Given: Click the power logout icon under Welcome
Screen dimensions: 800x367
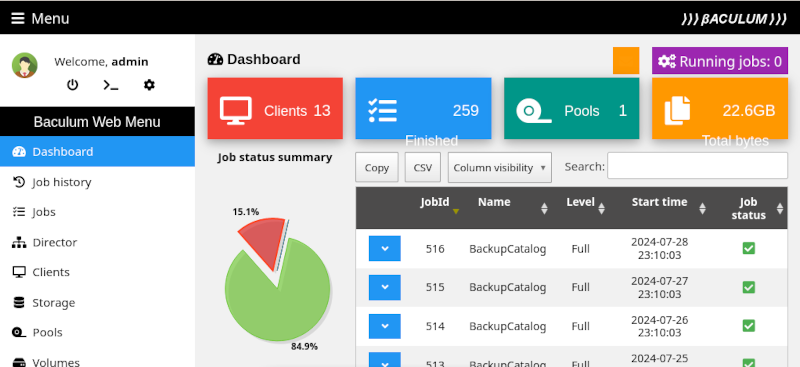Looking at the screenshot, I should pos(72,85).
